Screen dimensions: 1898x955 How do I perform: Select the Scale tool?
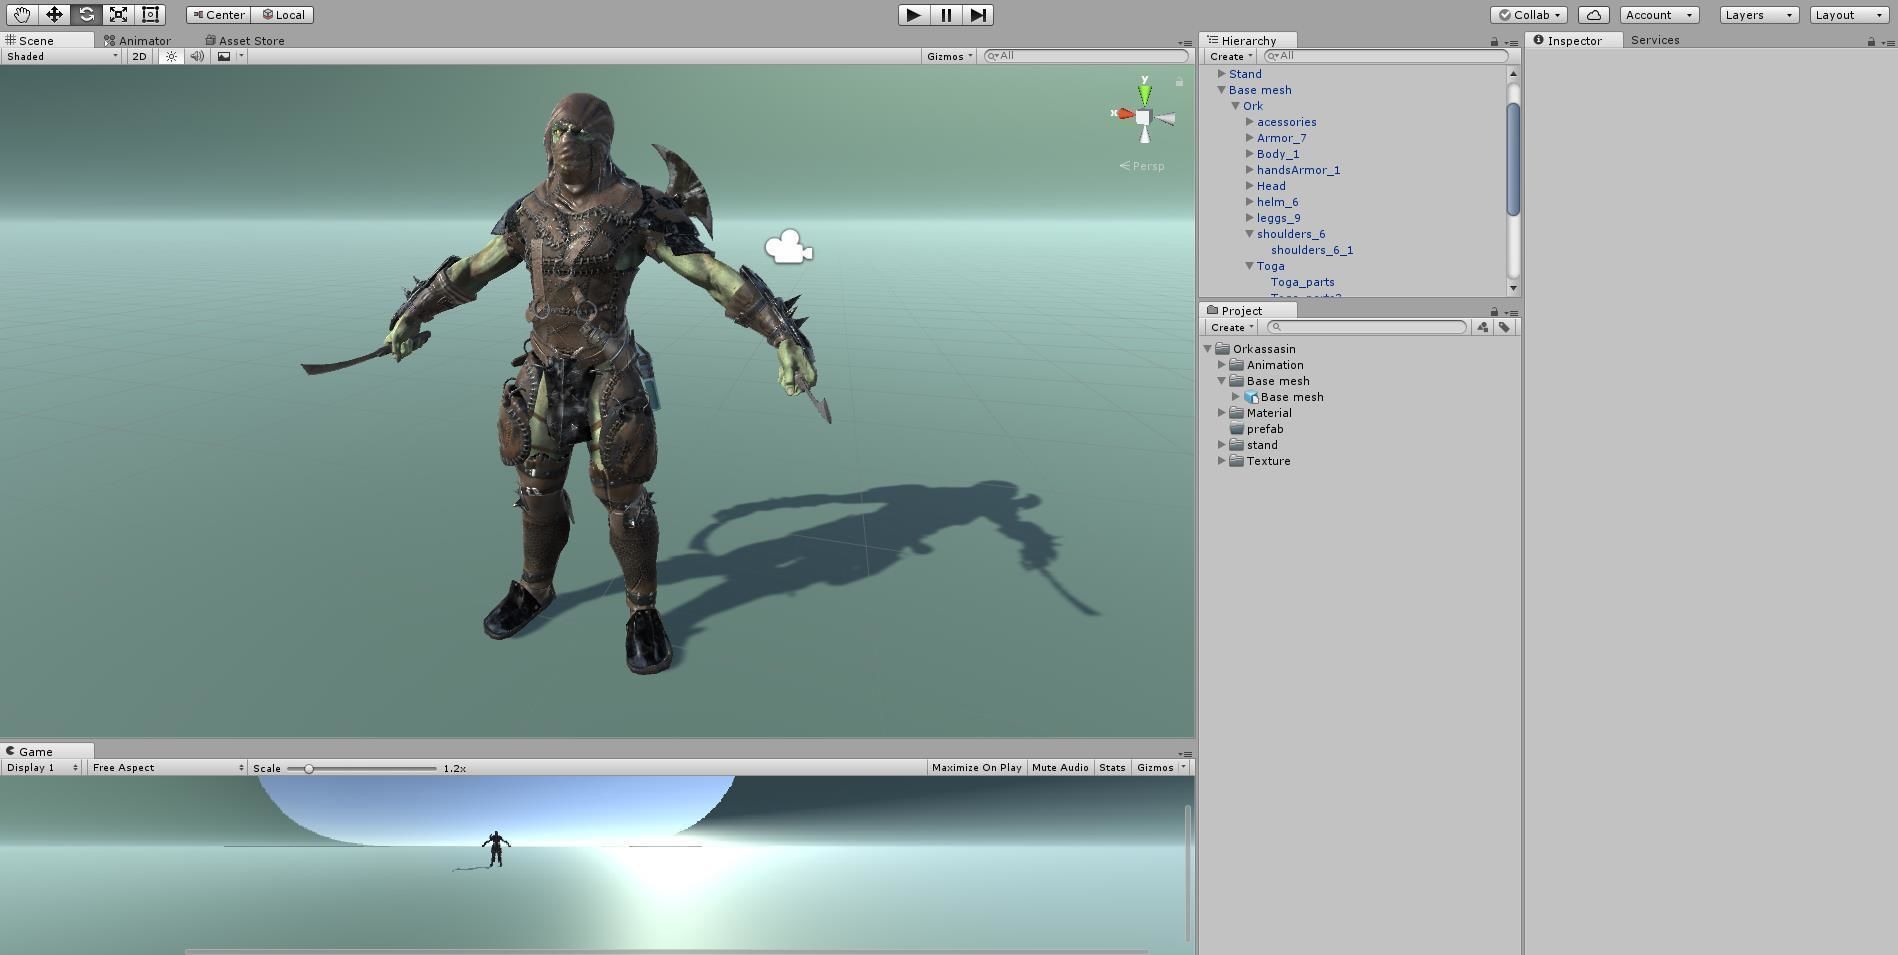click(118, 15)
